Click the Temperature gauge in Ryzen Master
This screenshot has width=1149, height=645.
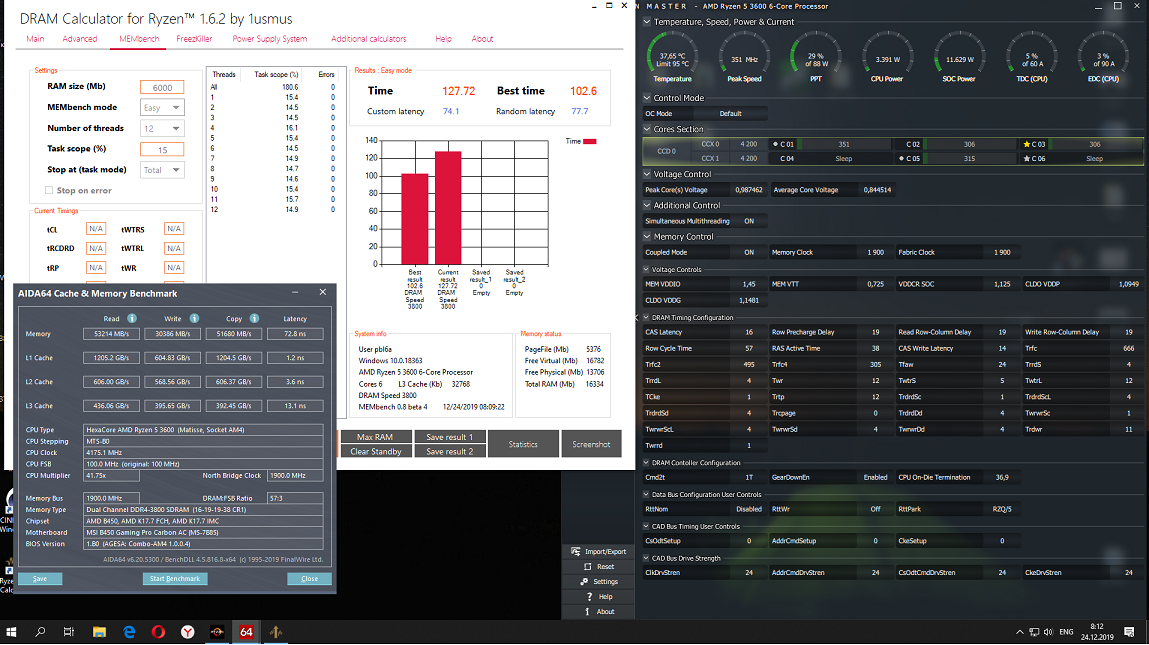pyautogui.click(x=672, y=58)
